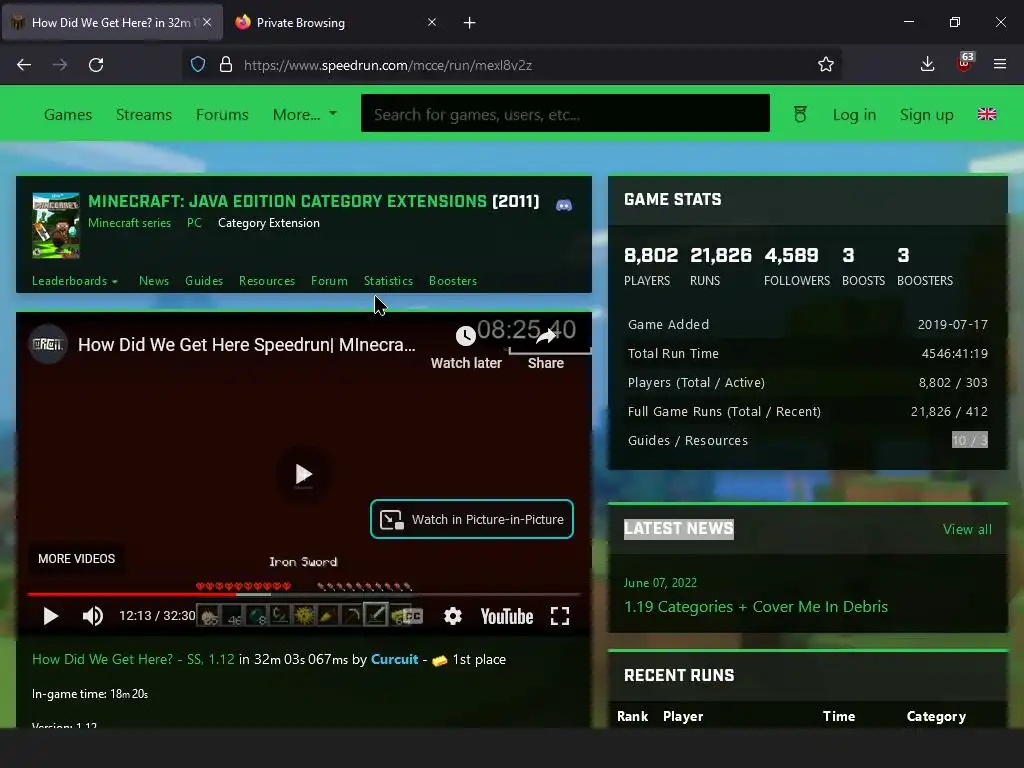This screenshot has height=768, width=1024.
Task: Toggle fullscreen on the video player
Action: [x=560, y=616]
